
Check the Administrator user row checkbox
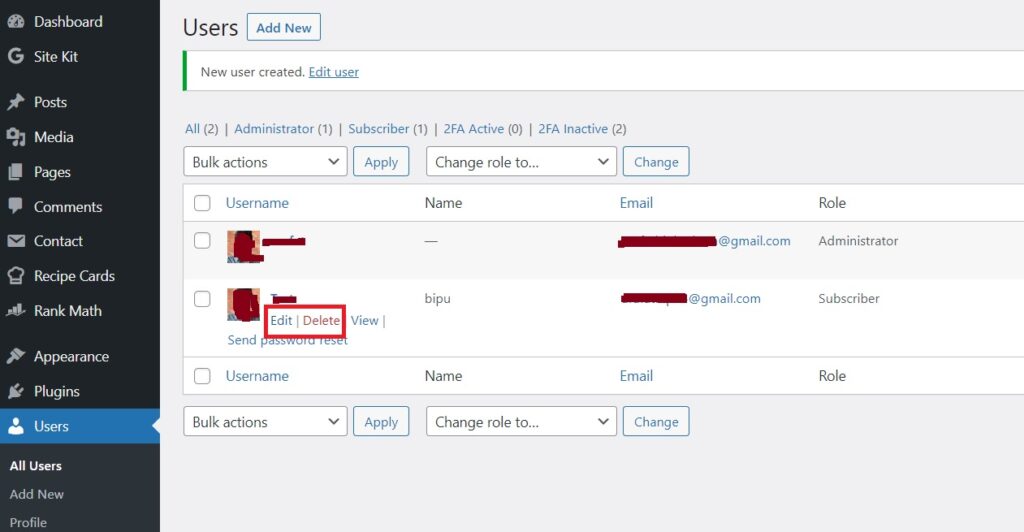pyautogui.click(x=202, y=240)
